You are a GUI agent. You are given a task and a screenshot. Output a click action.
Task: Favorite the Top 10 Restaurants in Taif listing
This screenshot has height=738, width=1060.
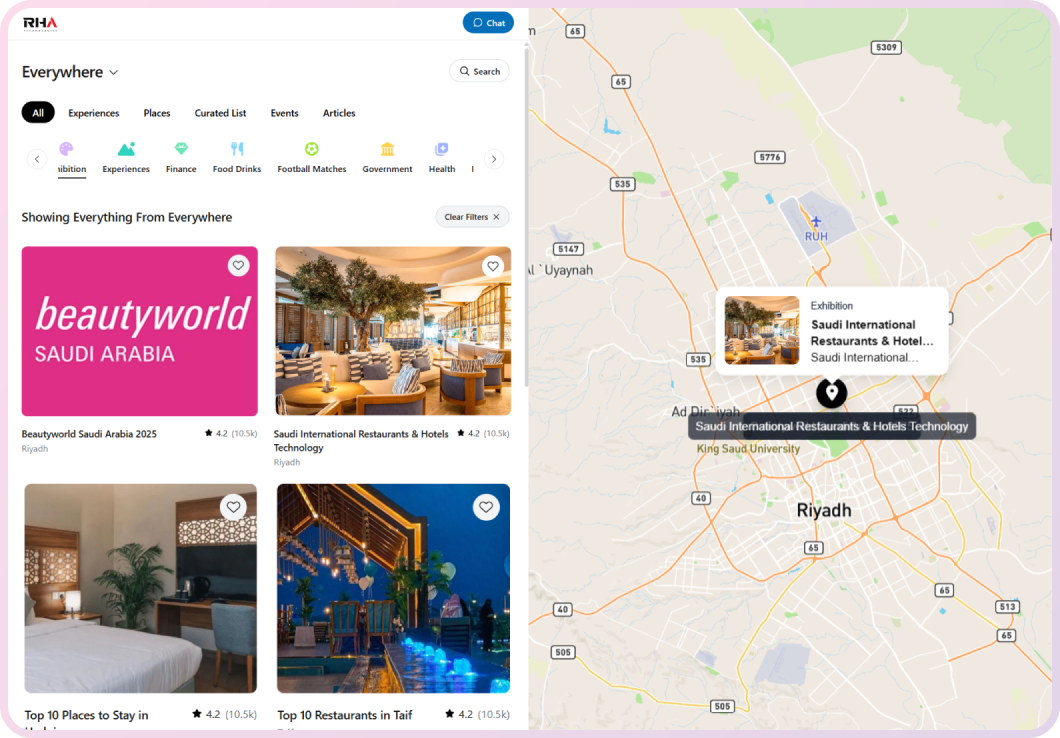(x=487, y=507)
